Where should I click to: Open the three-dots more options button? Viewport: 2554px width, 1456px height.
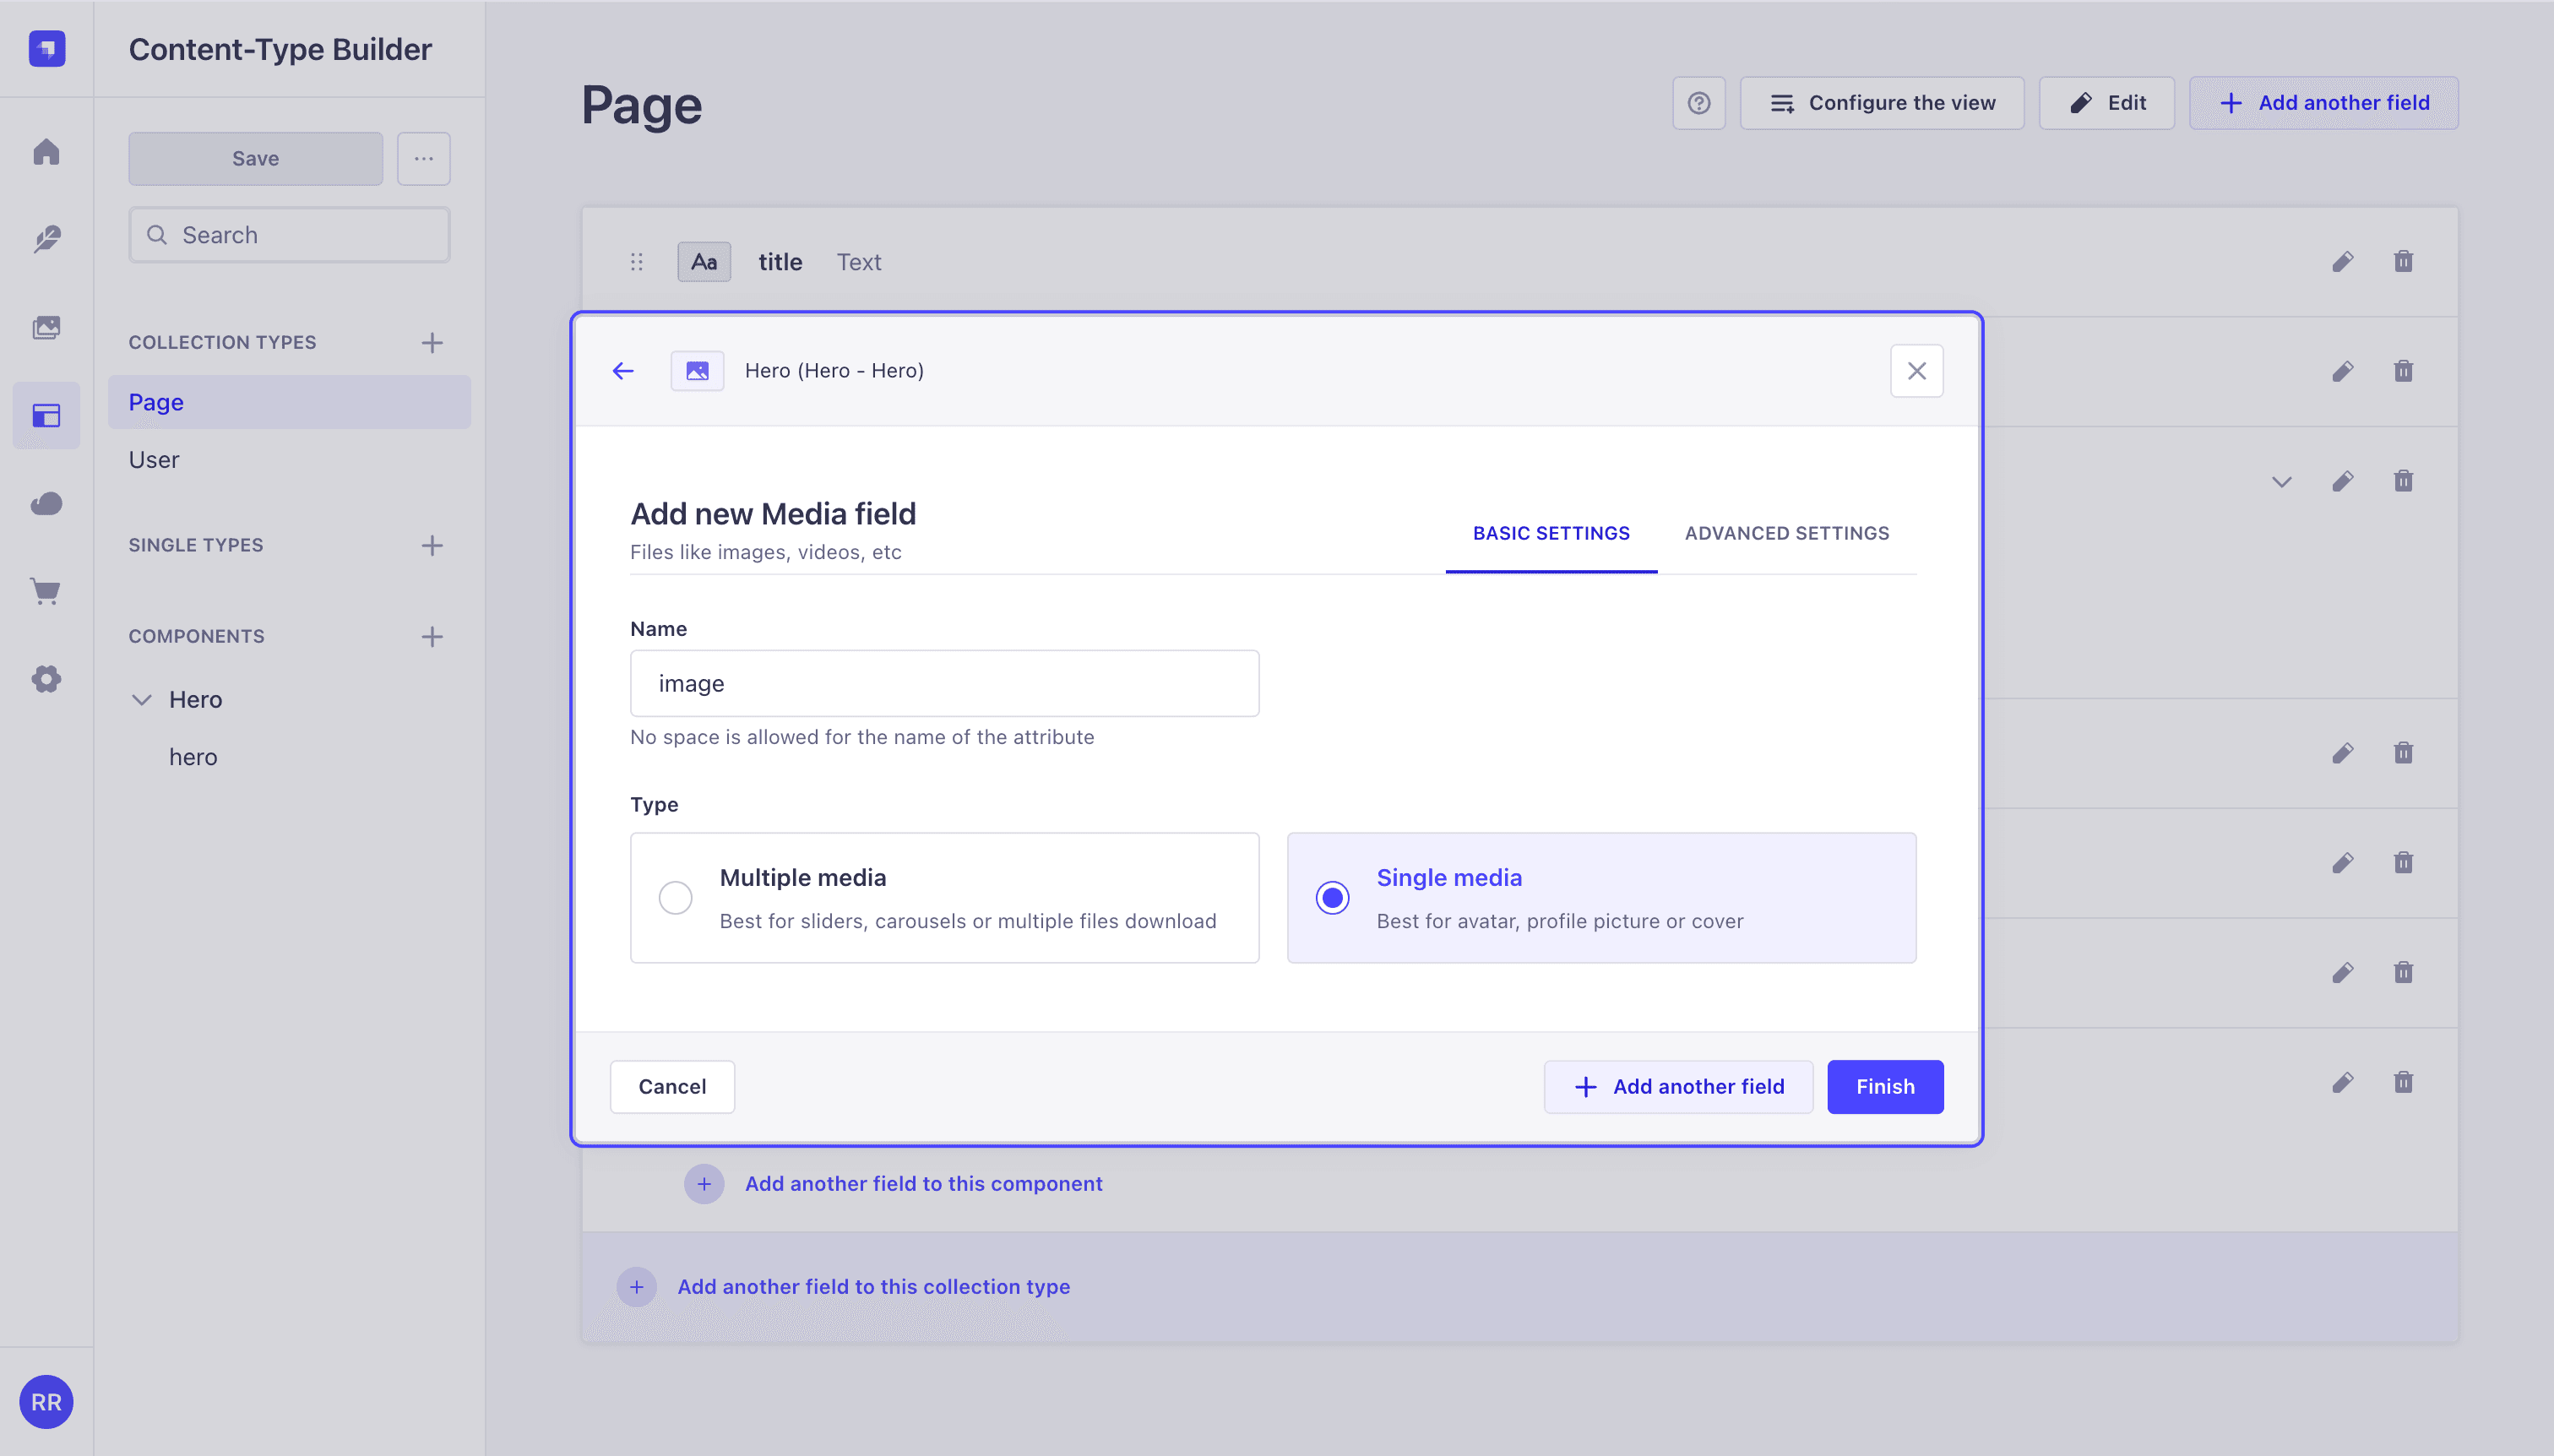(x=424, y=159)
